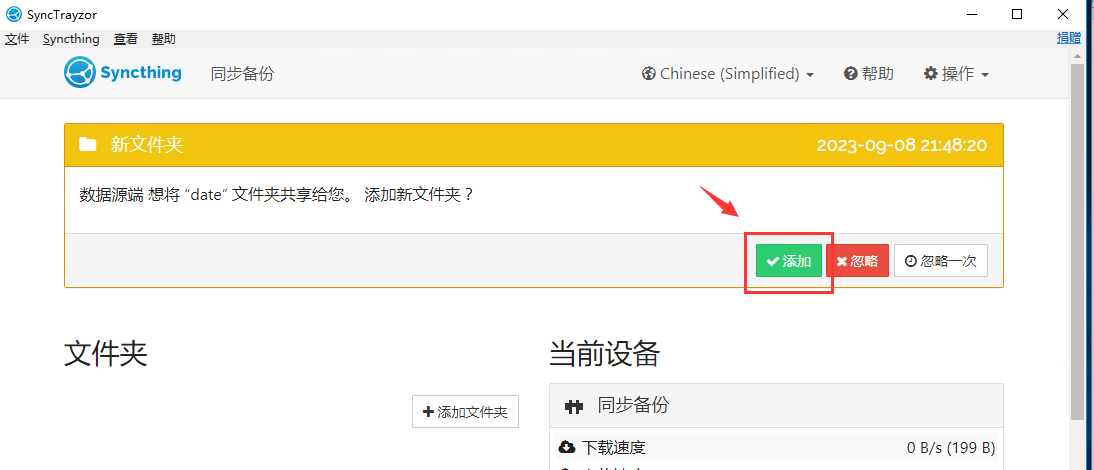1094x470 pixels.
Task: Click the SyncTrayzor title bar app icon
Action: coord(13,14)
